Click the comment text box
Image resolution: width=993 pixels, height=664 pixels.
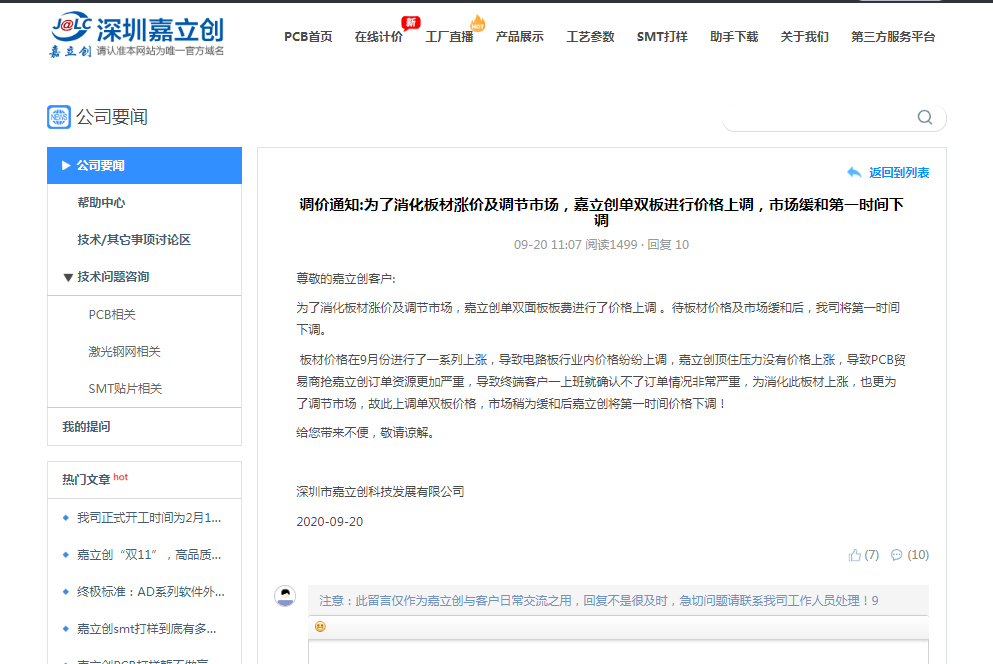coord(618,652)
